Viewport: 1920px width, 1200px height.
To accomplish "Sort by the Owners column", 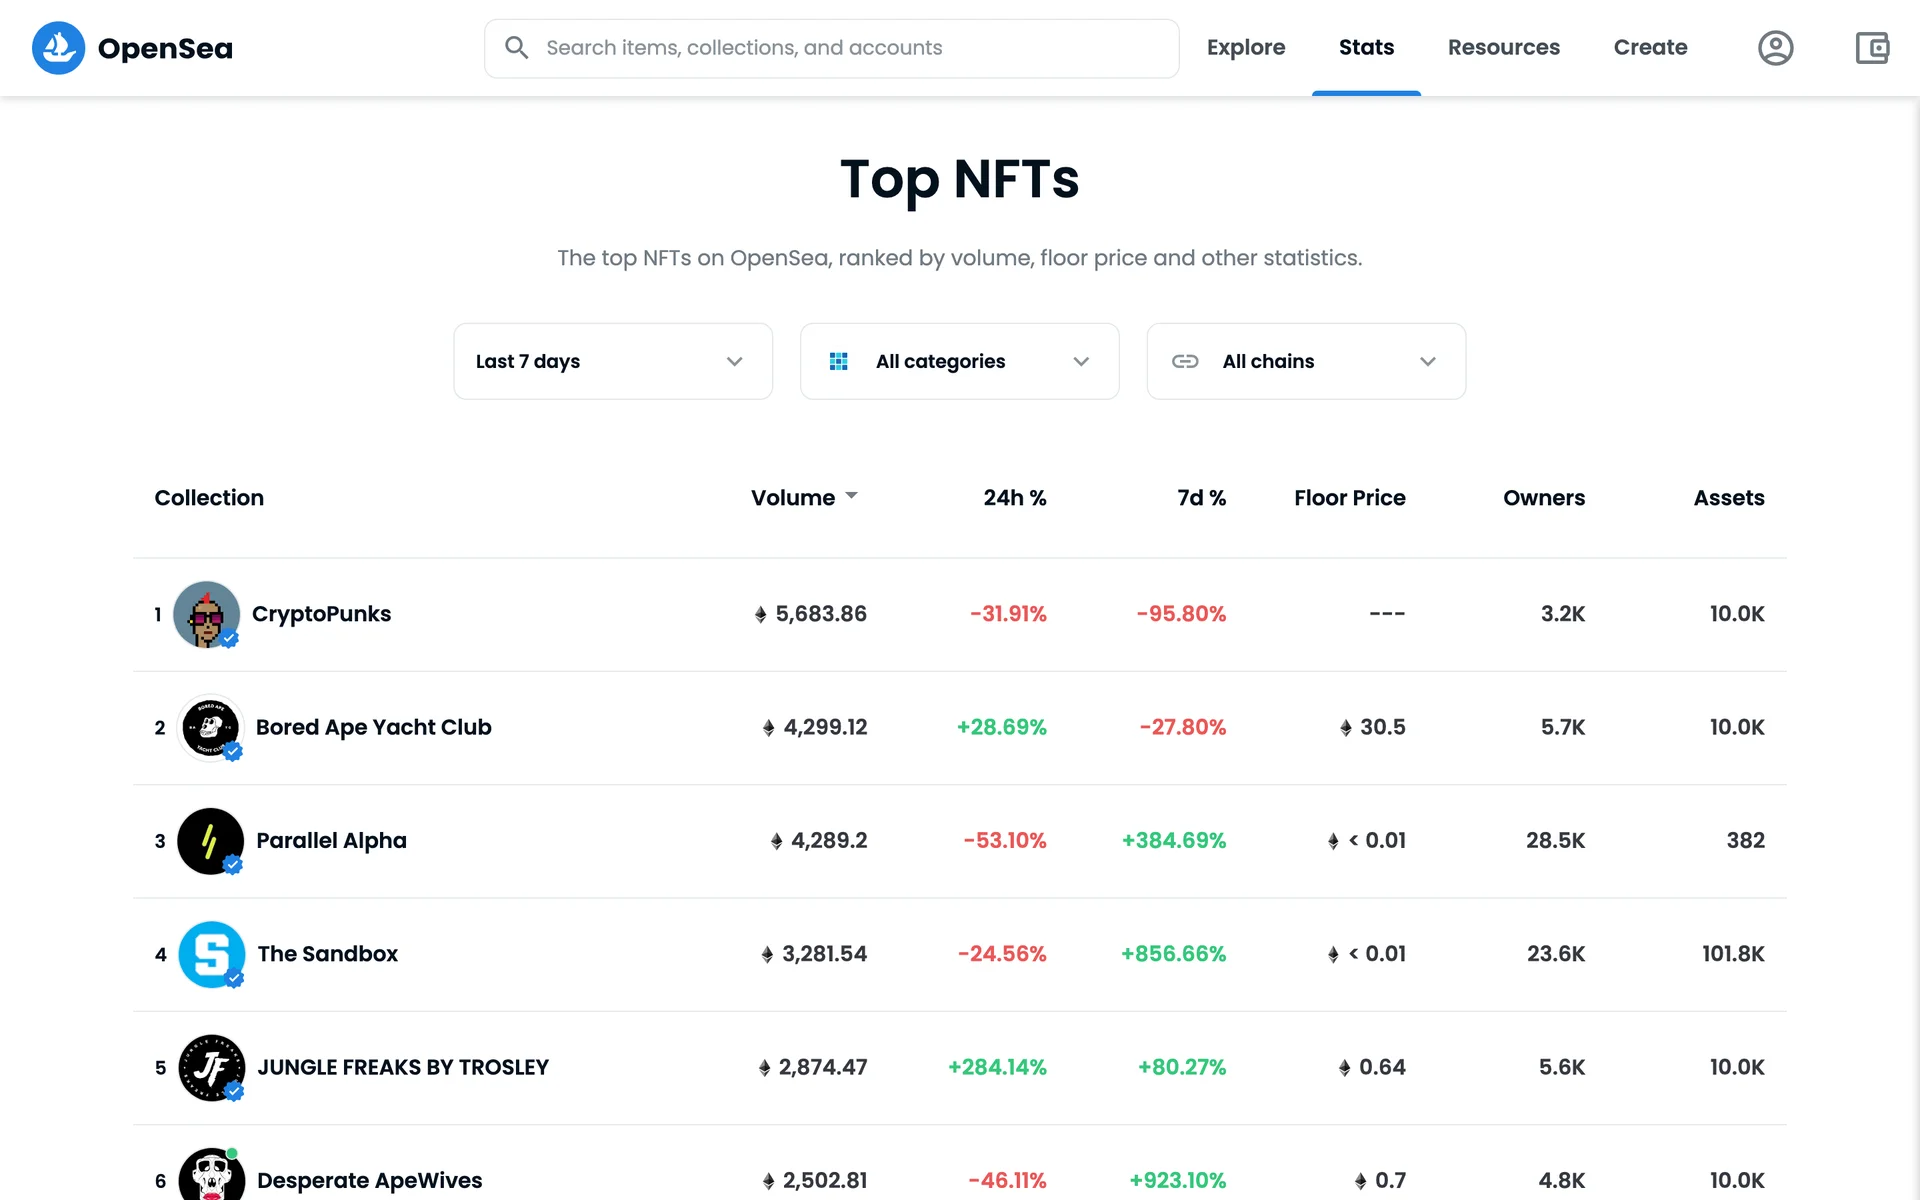I will click(1544, 498).
